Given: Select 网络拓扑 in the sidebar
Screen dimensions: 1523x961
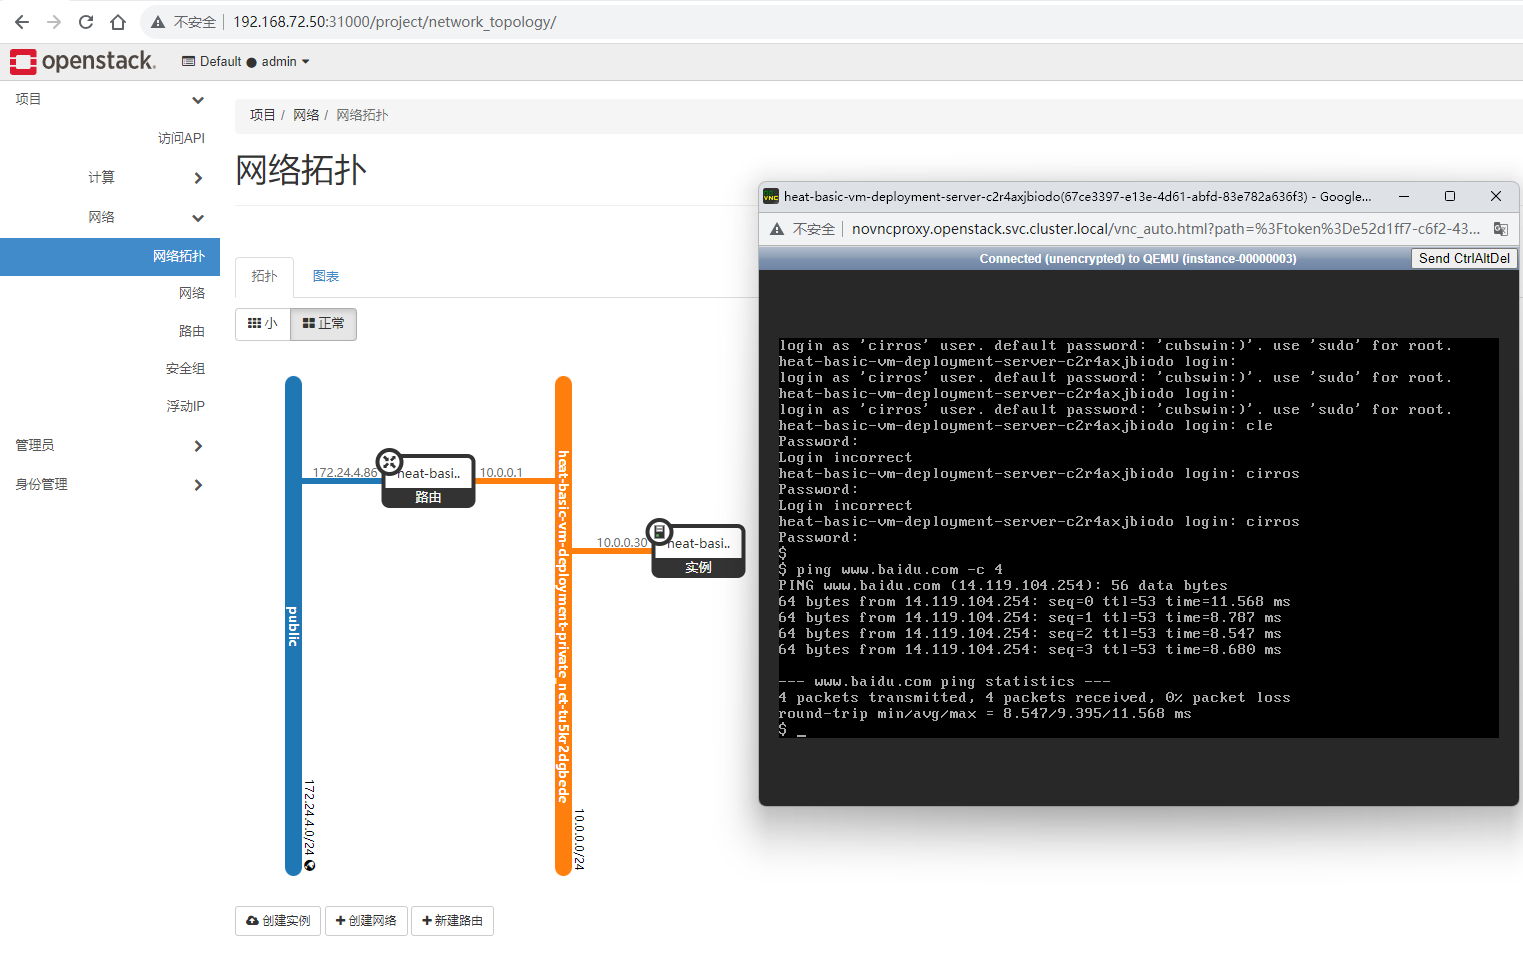Looking at the screenshot, I should coord(110,256).
